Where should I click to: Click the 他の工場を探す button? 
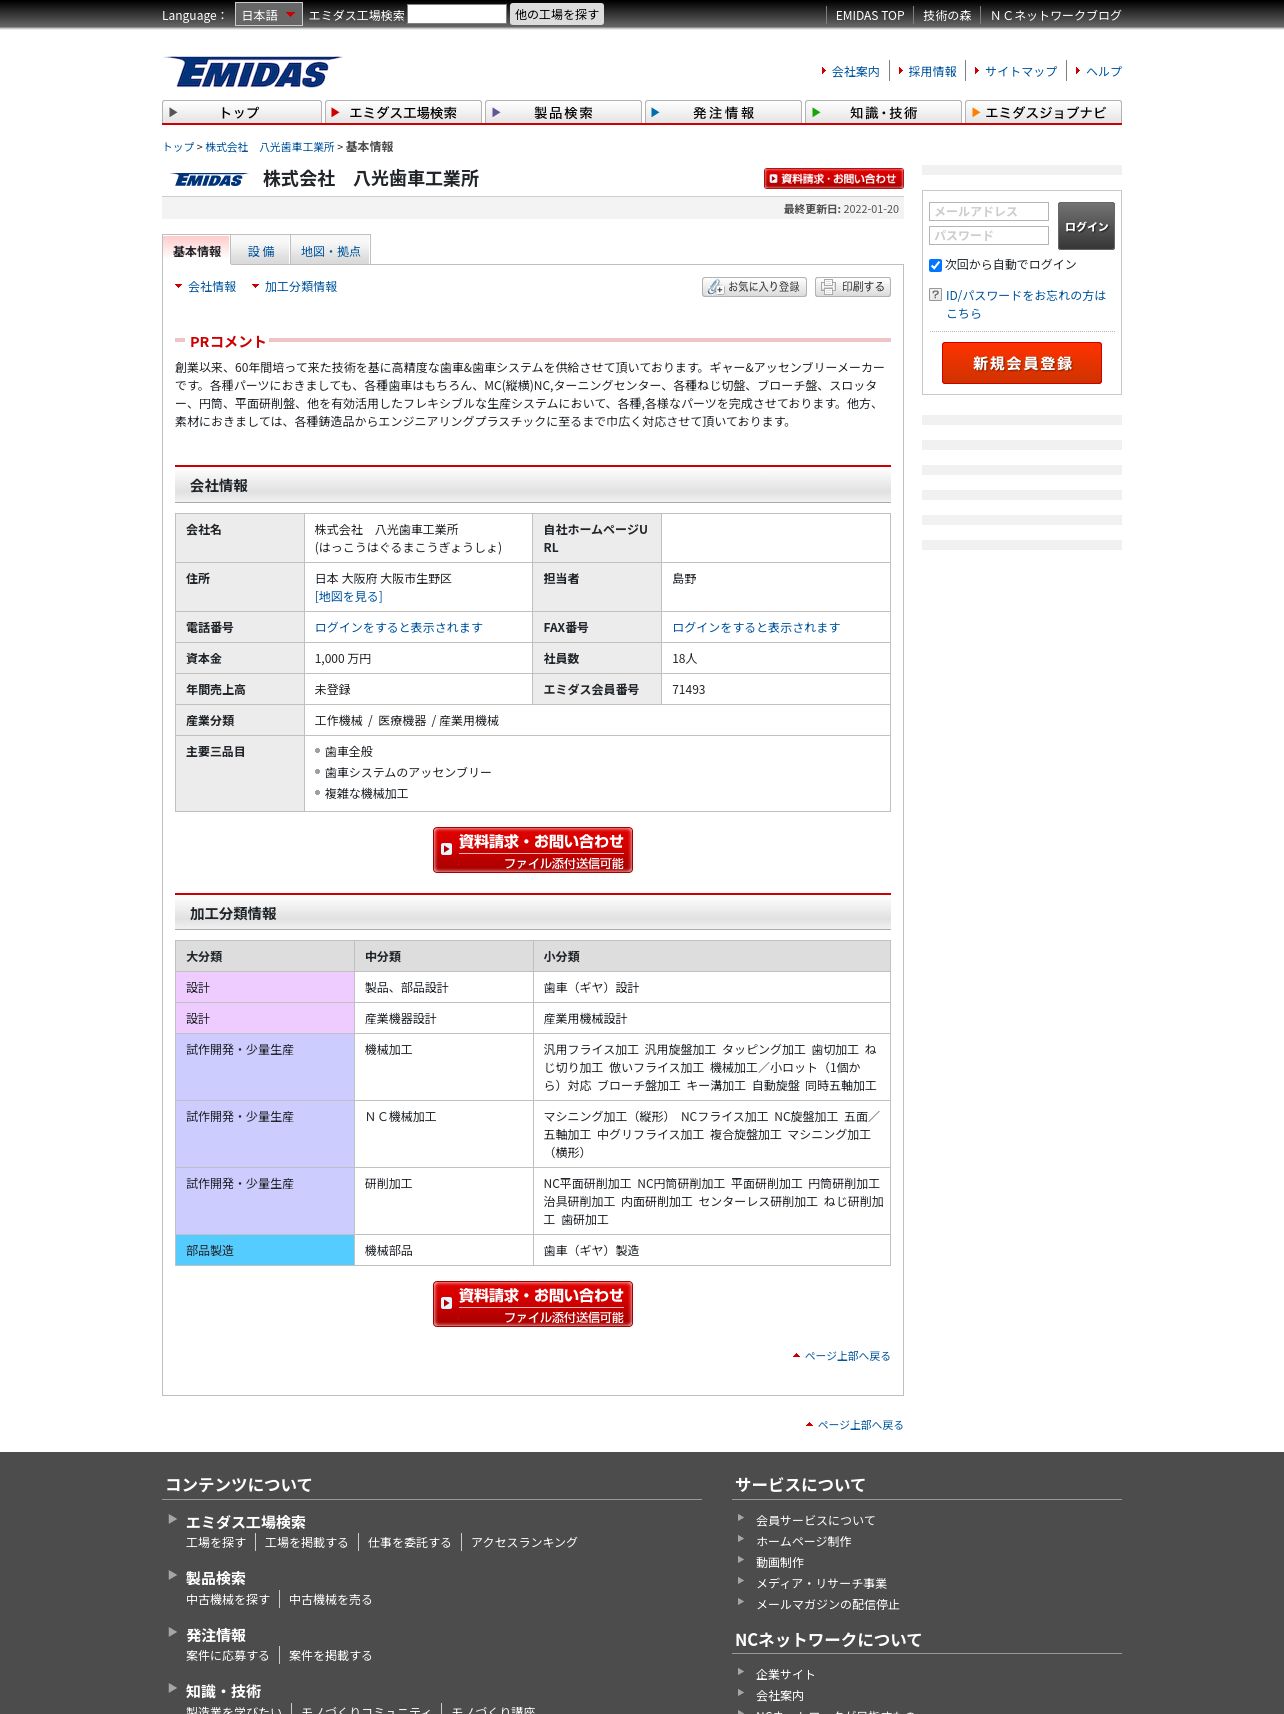click(557, 14)
